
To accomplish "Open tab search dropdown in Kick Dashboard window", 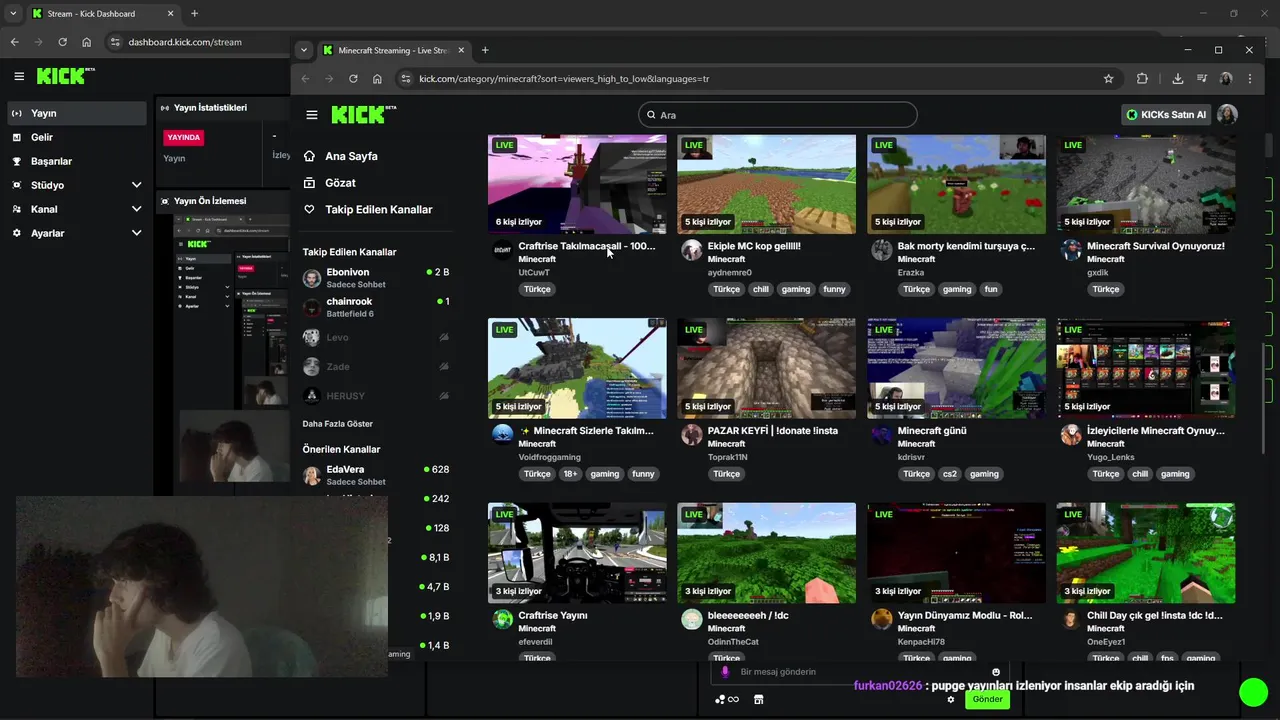I will [x=13, y=14].
